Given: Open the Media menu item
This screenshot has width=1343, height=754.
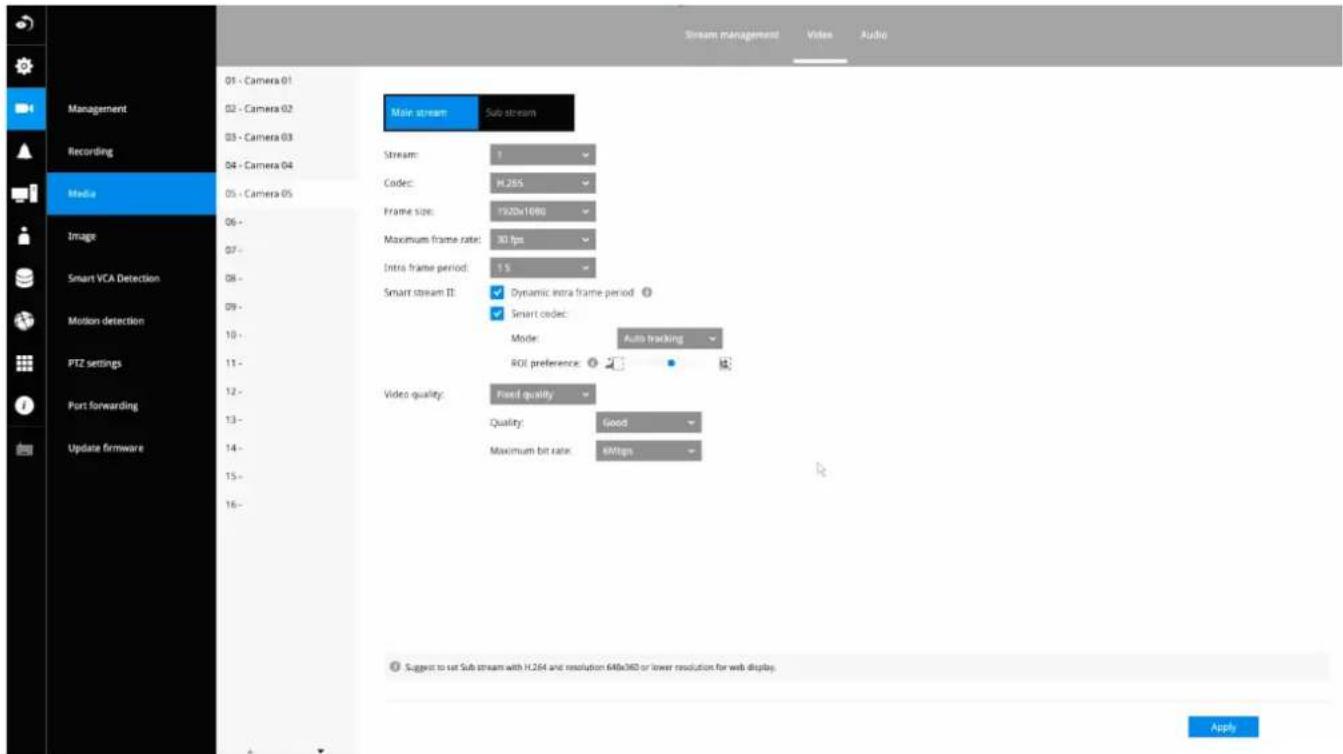Looking at the screenshot, I should pyautogui.click(x=131, y=194).
